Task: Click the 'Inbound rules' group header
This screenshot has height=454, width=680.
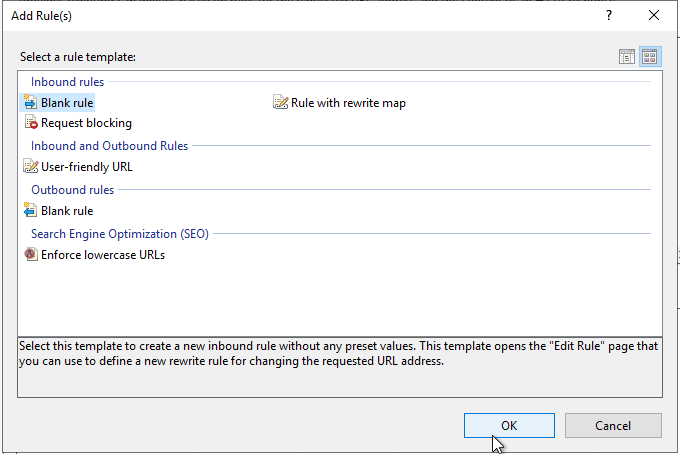Action: 68,82
